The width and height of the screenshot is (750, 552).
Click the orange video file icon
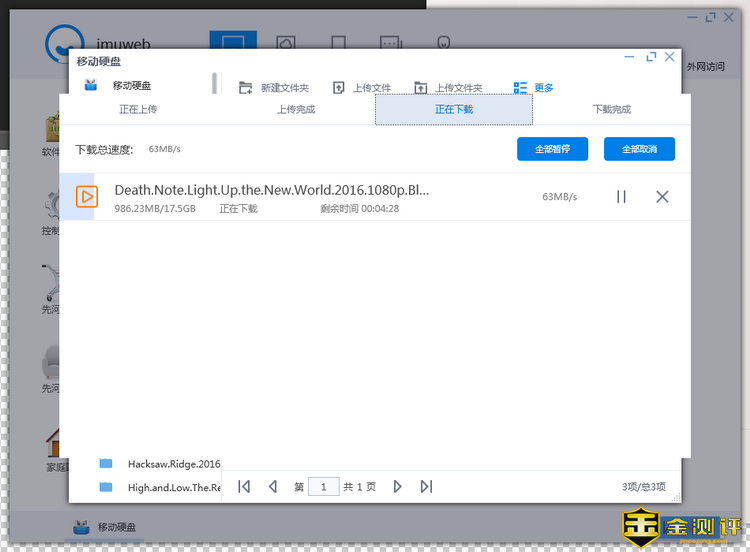pyautogui.click(x=87, y=197)
